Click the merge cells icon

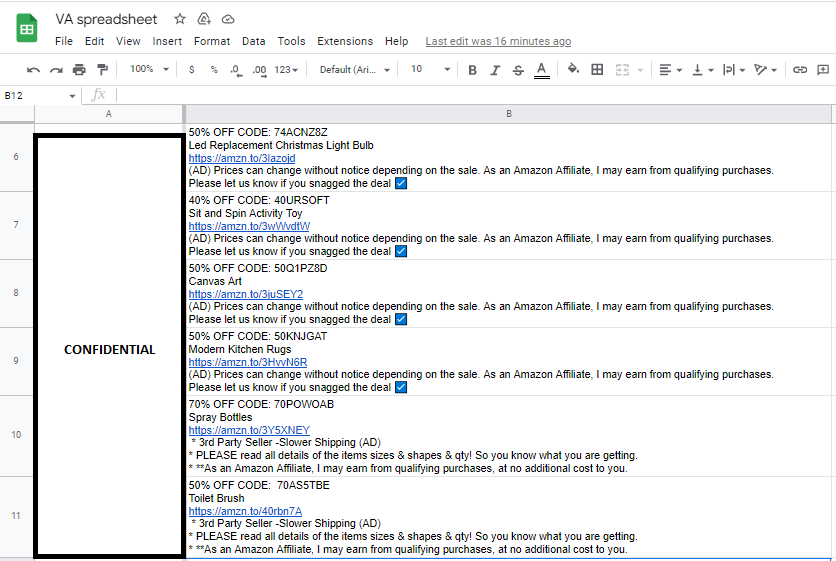(x=622, y=70)
